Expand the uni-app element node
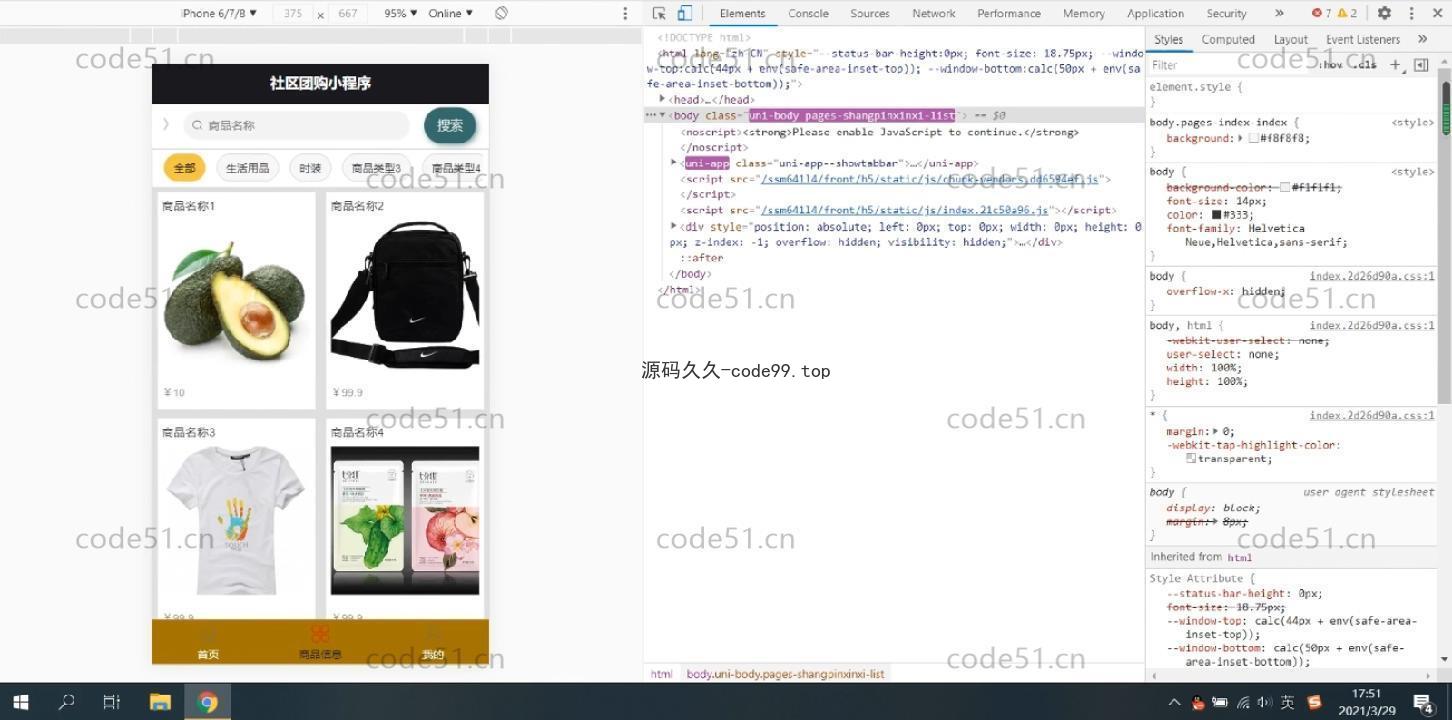Viewport: 1452px width, 720px height. coord(674,163)
